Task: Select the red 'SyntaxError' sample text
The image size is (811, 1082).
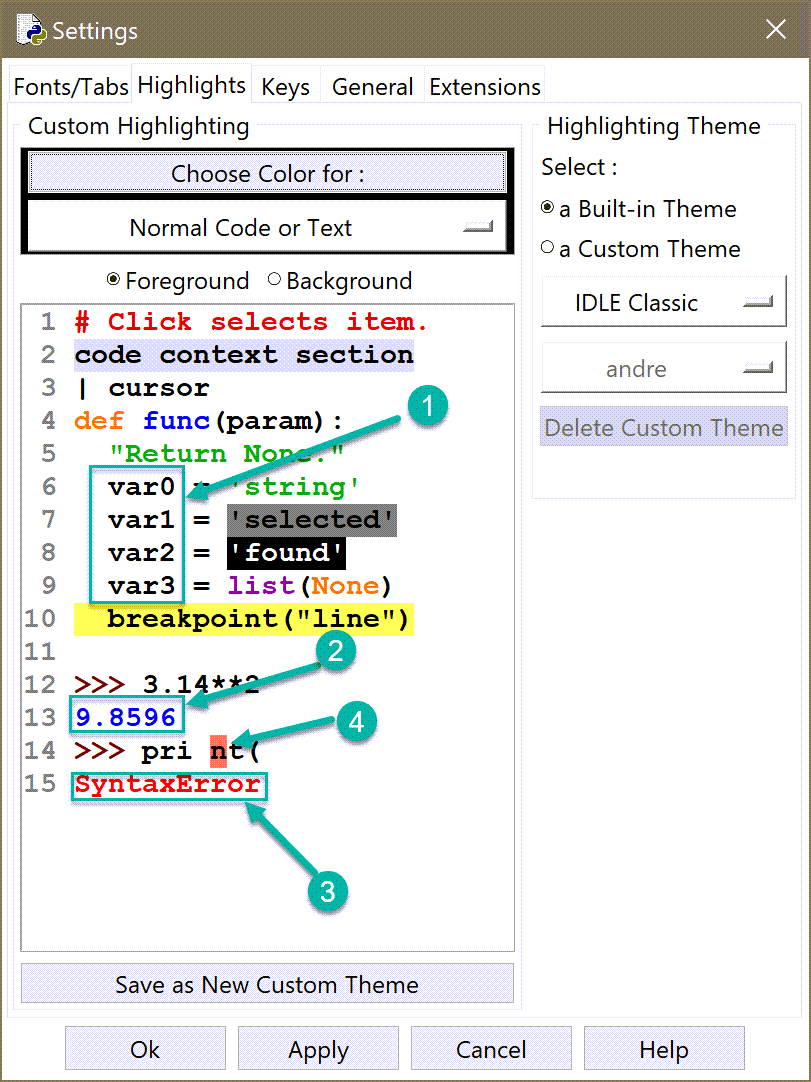Action: [168, 784]
